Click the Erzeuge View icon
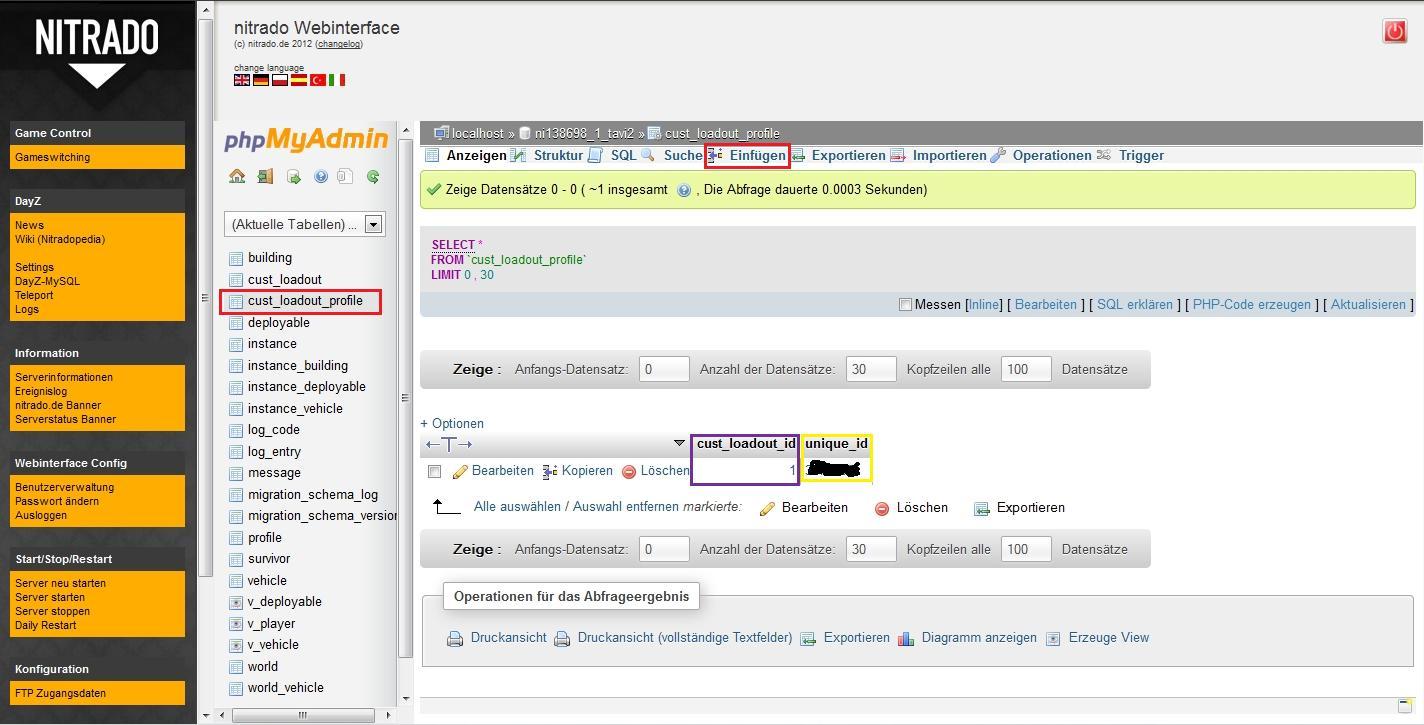Screen dimensions: 1424x725 point(1053,638)
